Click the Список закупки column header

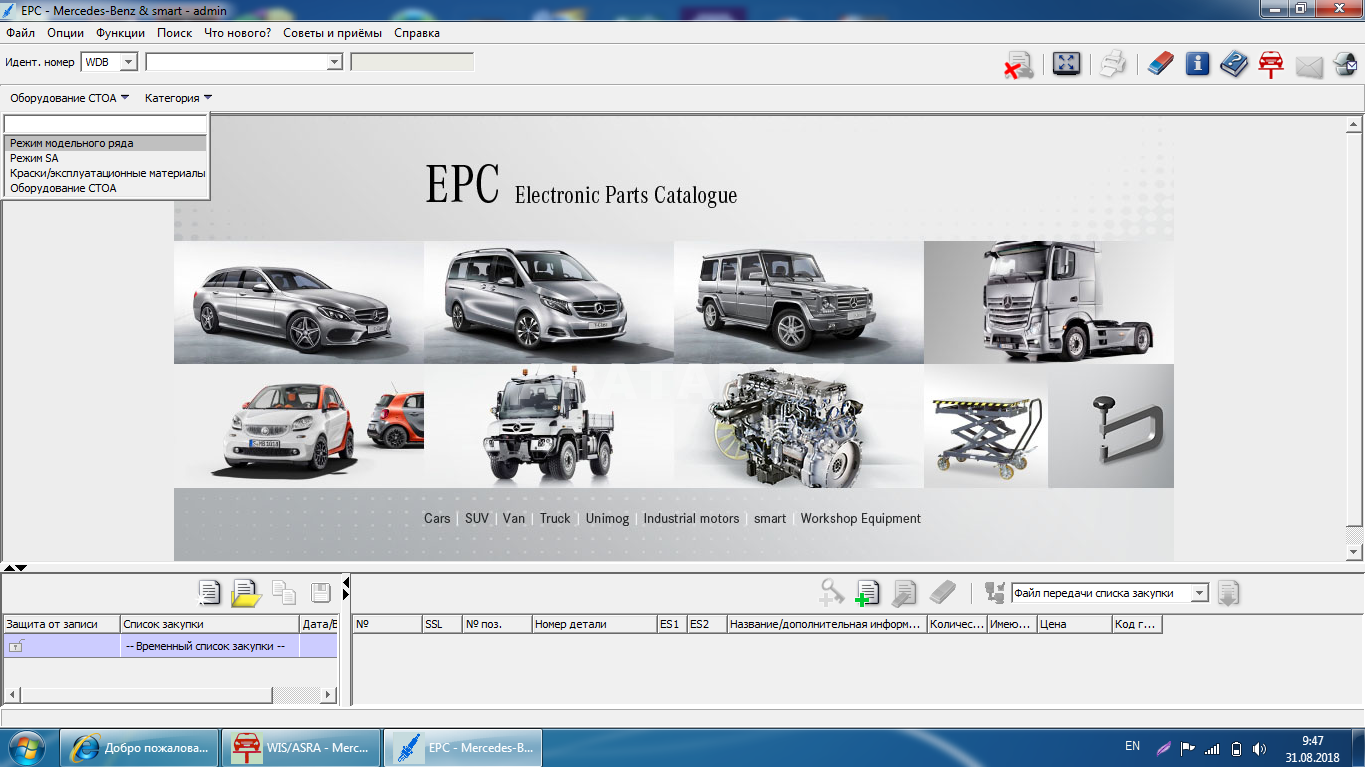[x=210, y=624]
